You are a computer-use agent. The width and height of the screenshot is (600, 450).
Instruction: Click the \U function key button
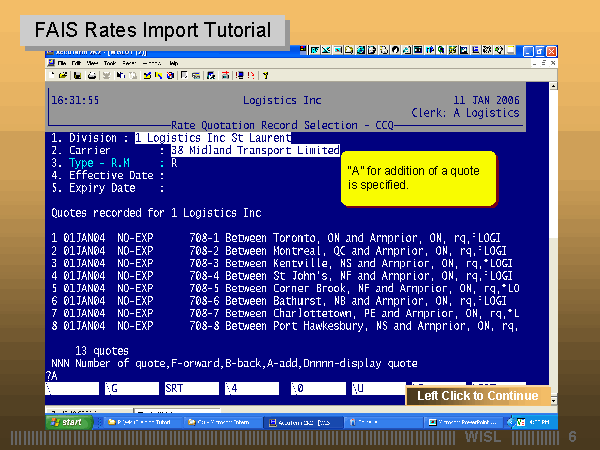click(x=378, y=388)
